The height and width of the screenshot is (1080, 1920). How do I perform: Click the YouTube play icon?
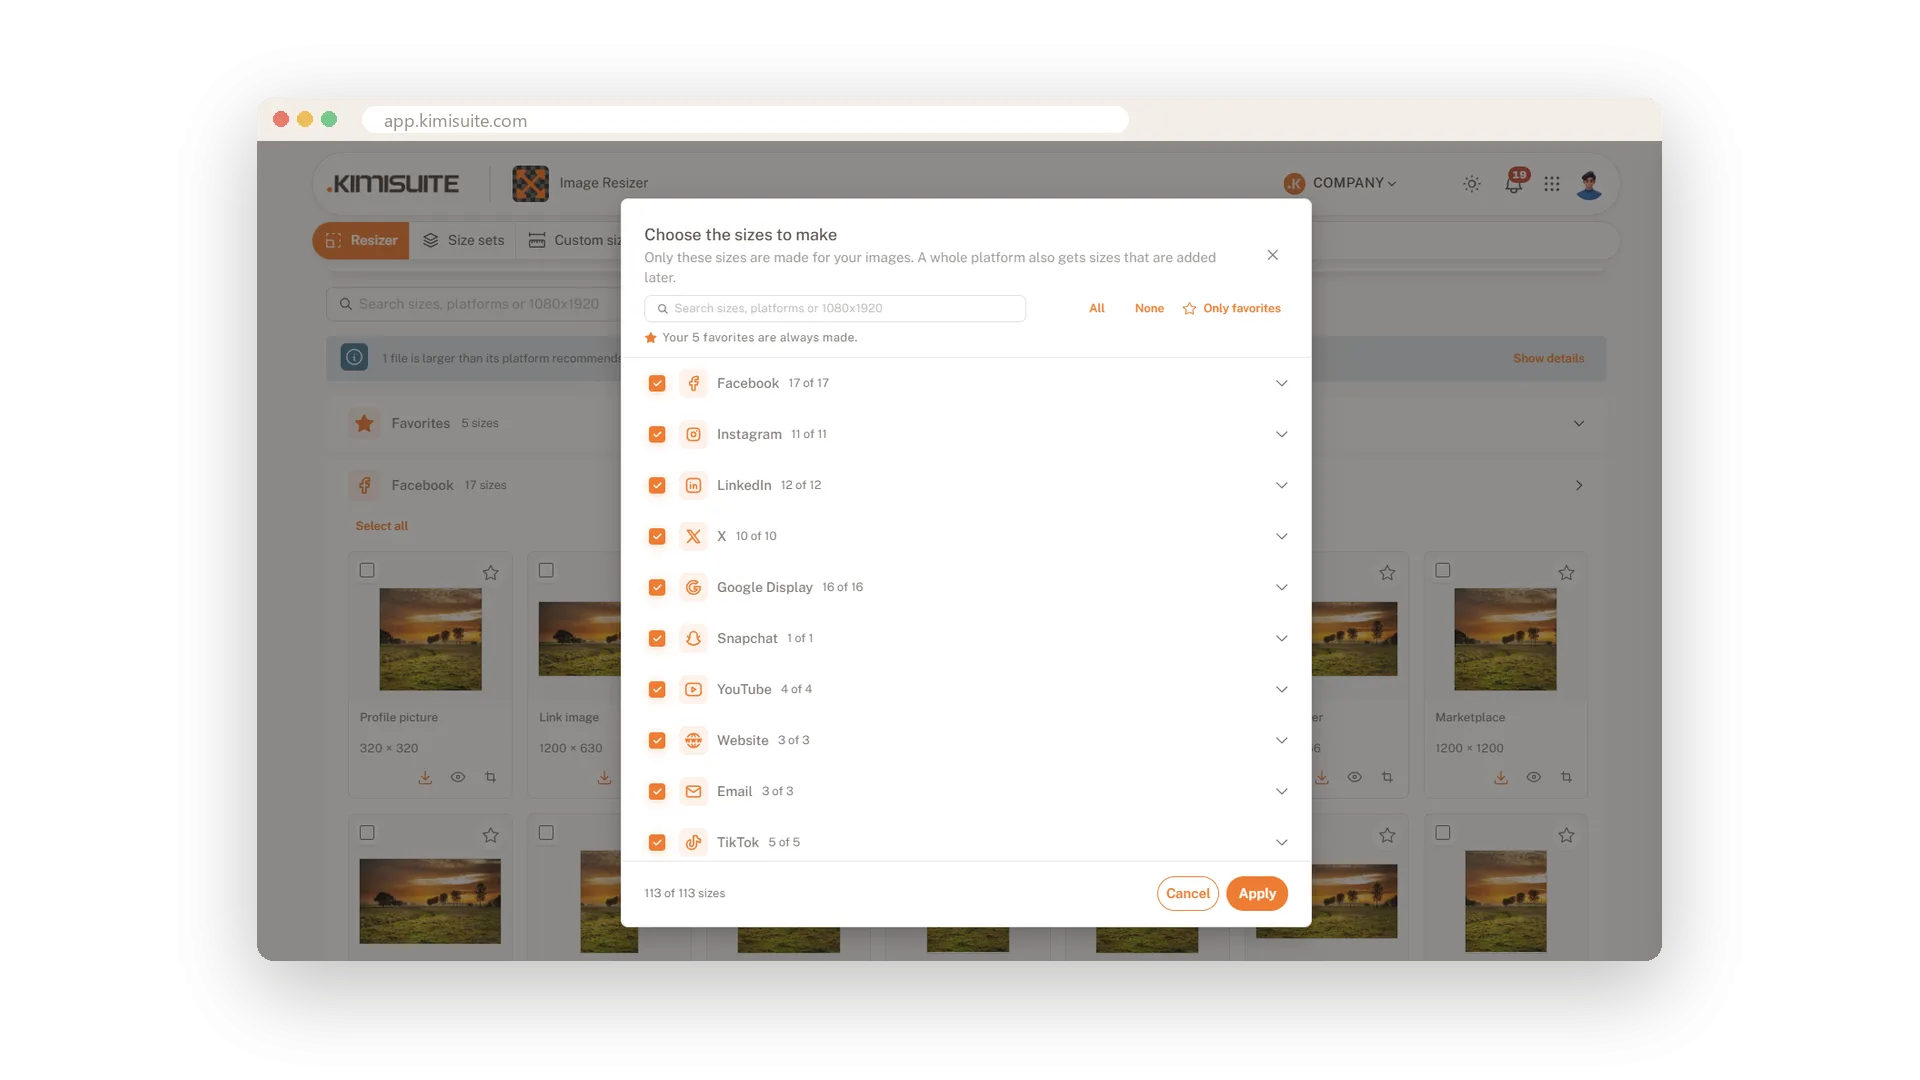tap(693, 689)
